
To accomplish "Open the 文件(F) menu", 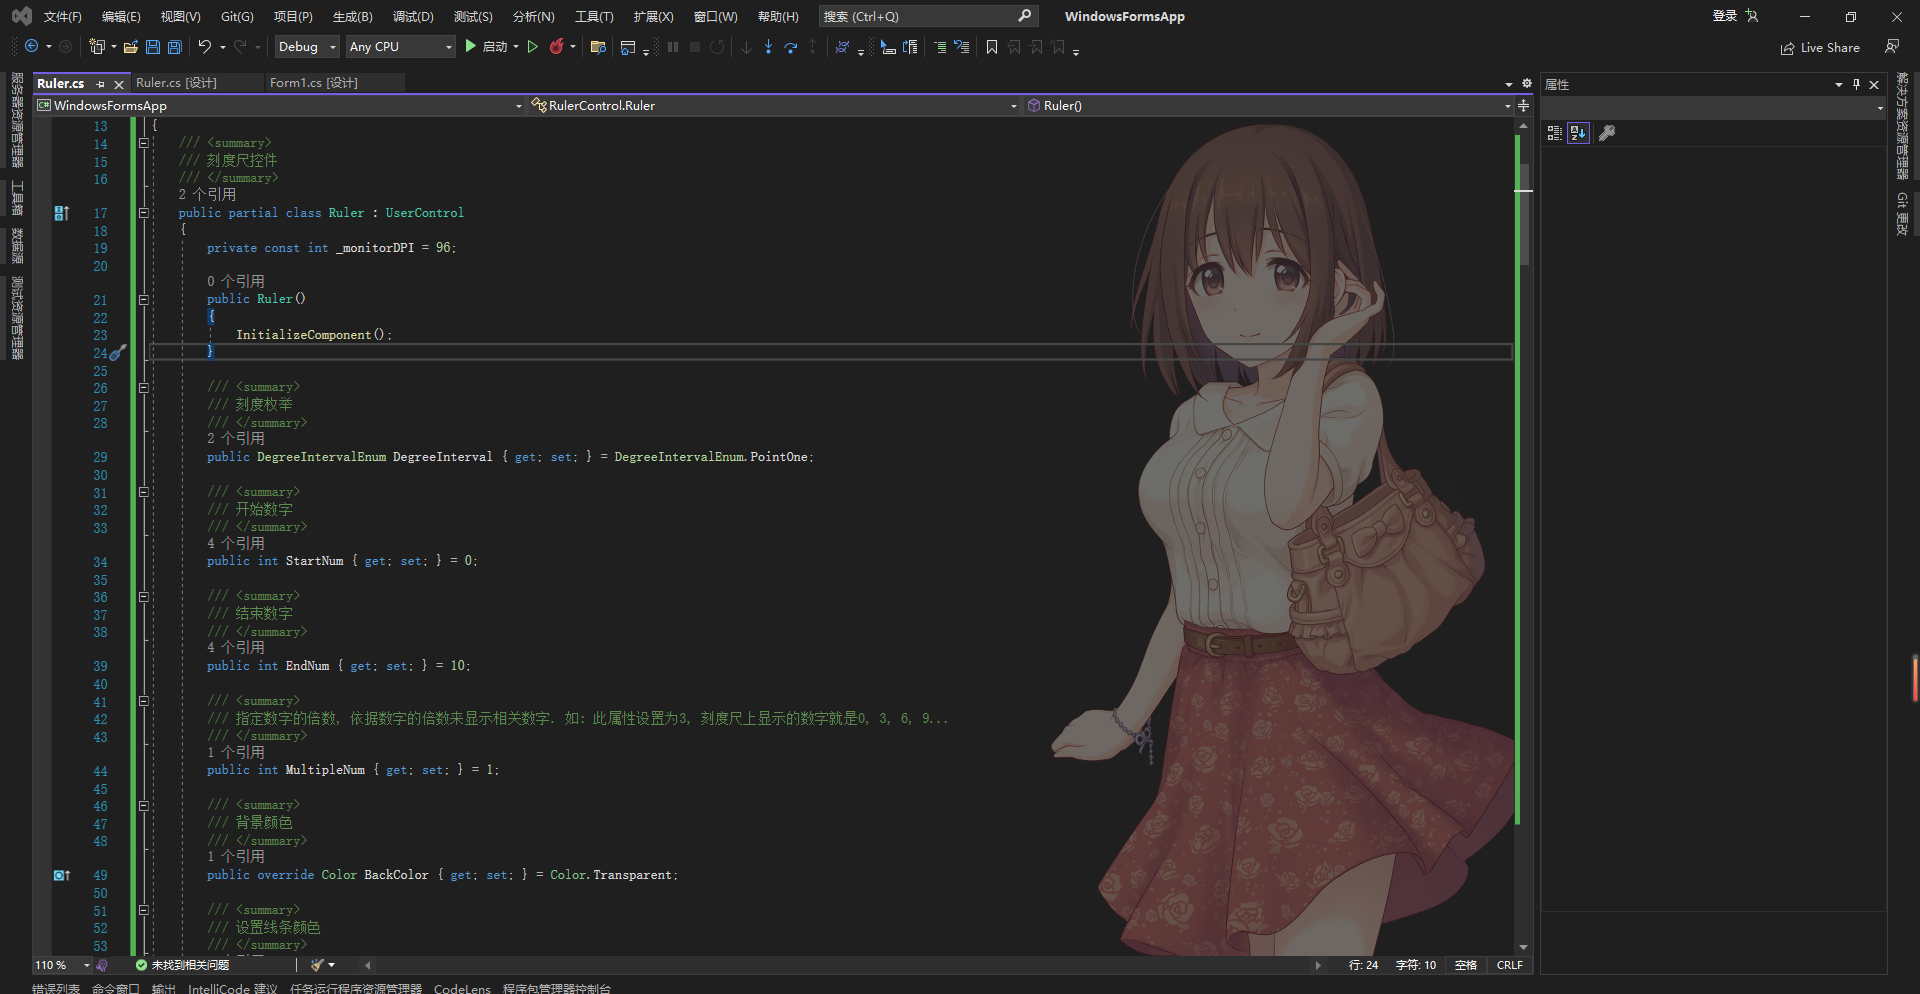I will coord(62,16).
